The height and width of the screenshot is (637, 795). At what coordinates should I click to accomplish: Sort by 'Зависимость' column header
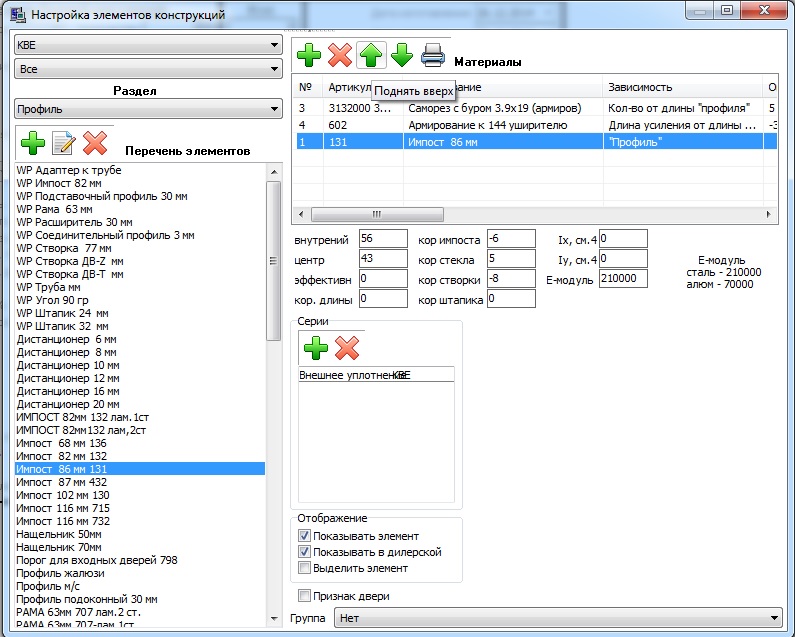click(682, 87)
